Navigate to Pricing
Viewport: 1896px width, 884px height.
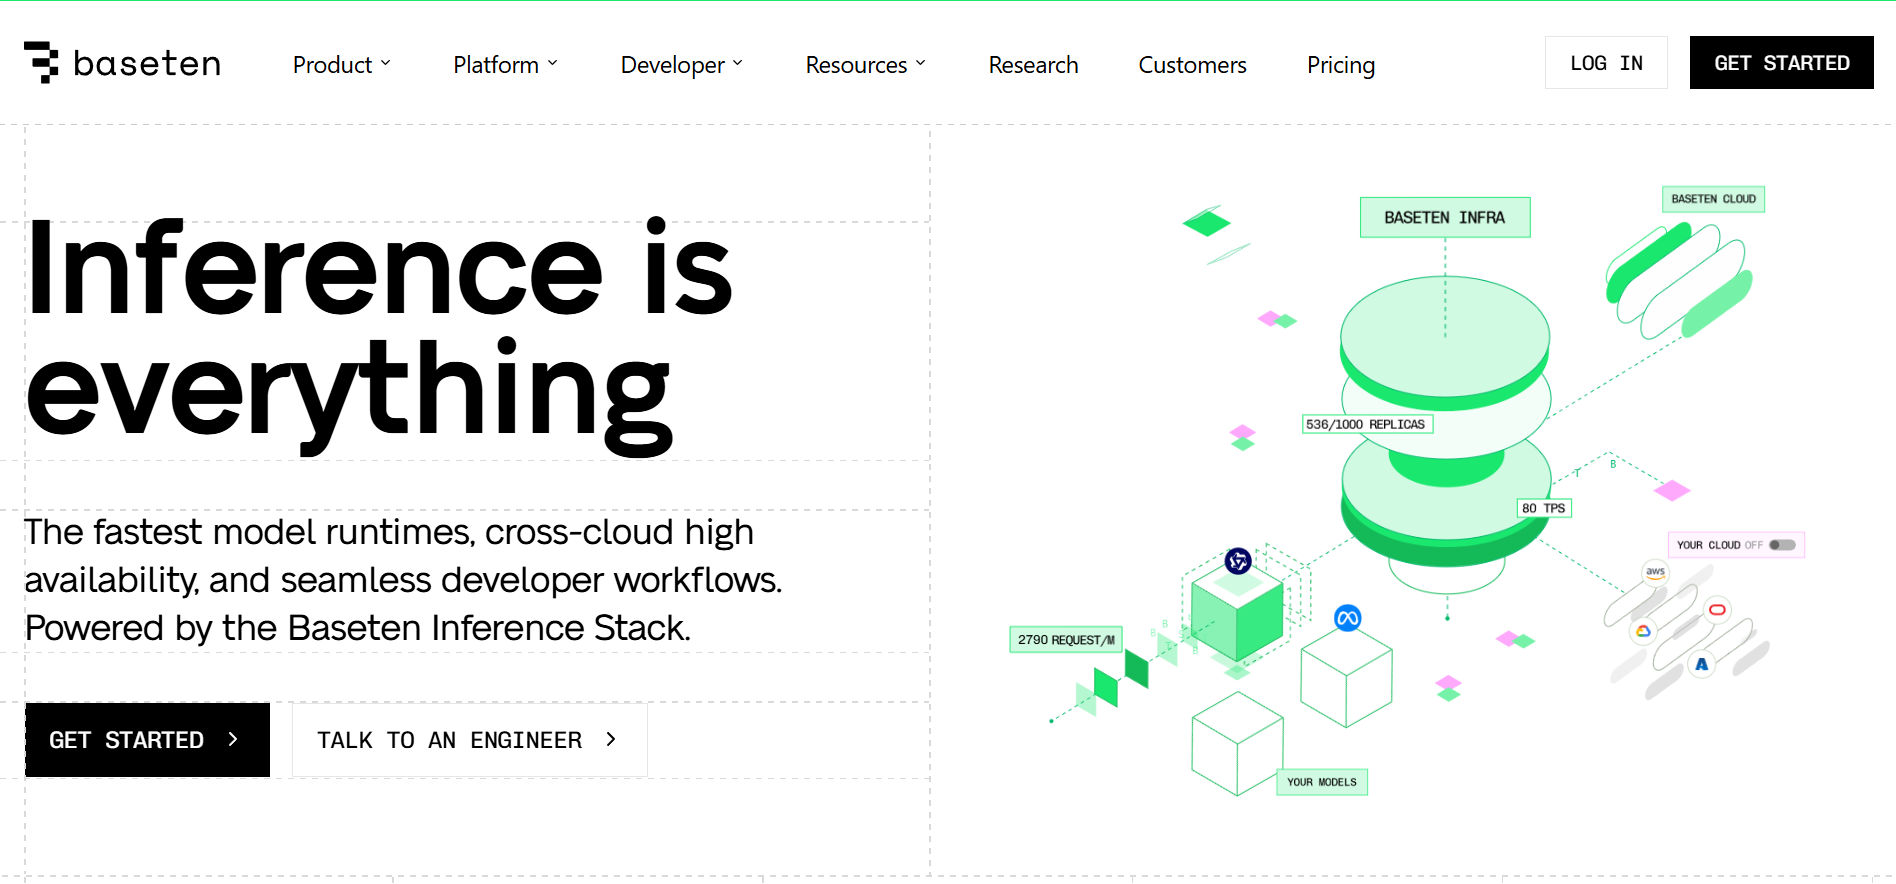1340,65
